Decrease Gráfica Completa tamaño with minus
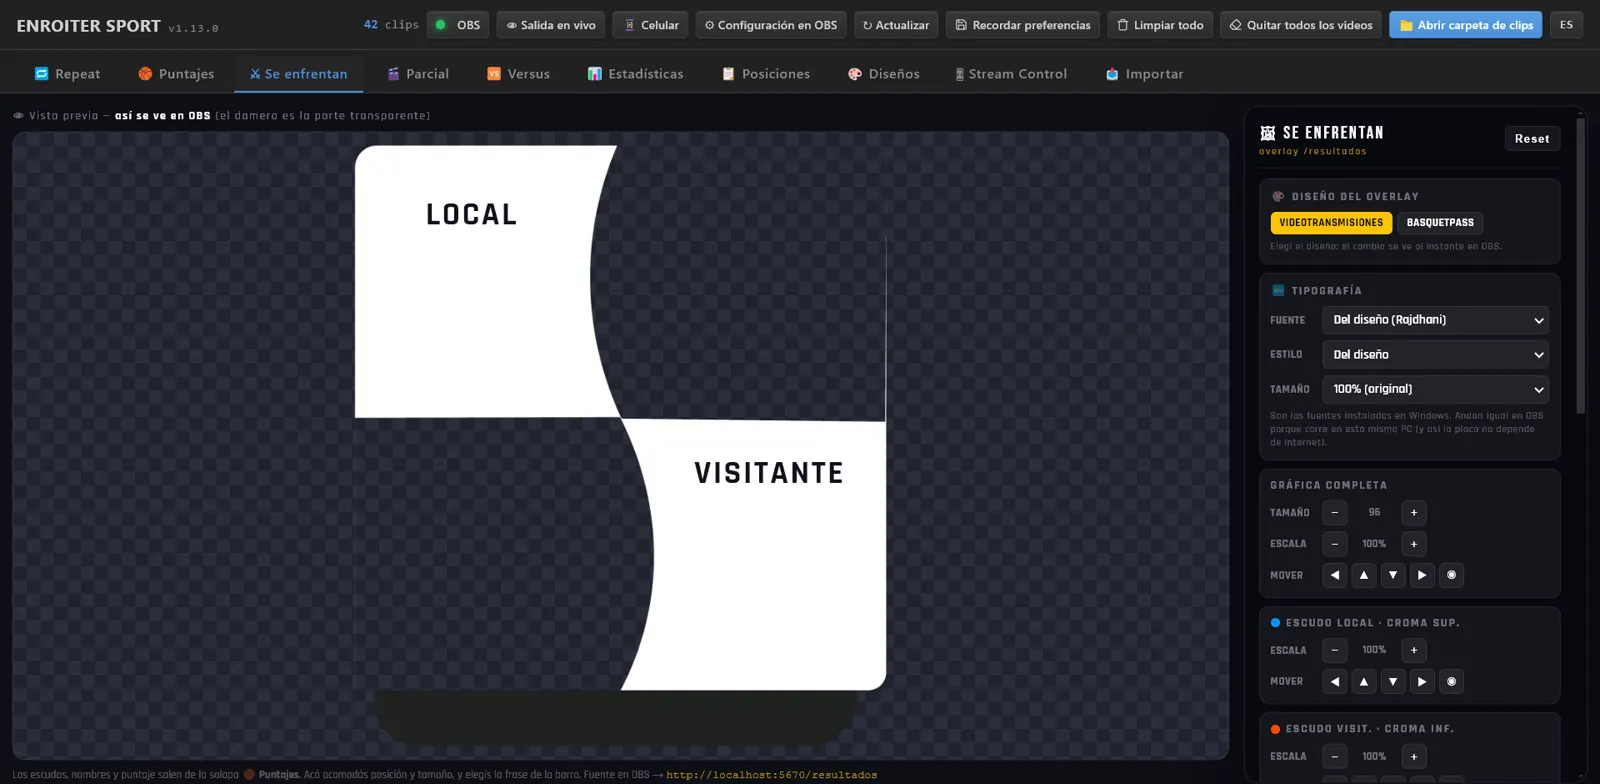The width and height of the screenshot is (1600, 784). [x=1335, y=513]
